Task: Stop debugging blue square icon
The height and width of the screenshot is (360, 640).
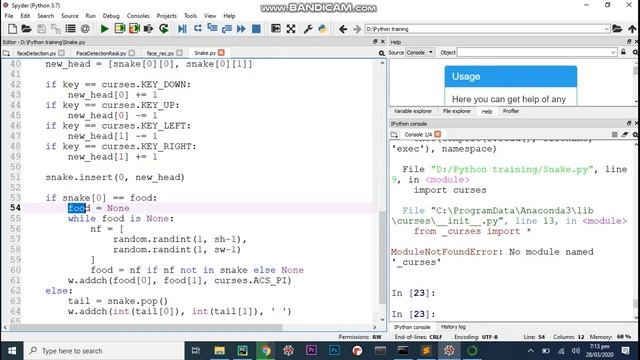Action: [x=256, y=29]
